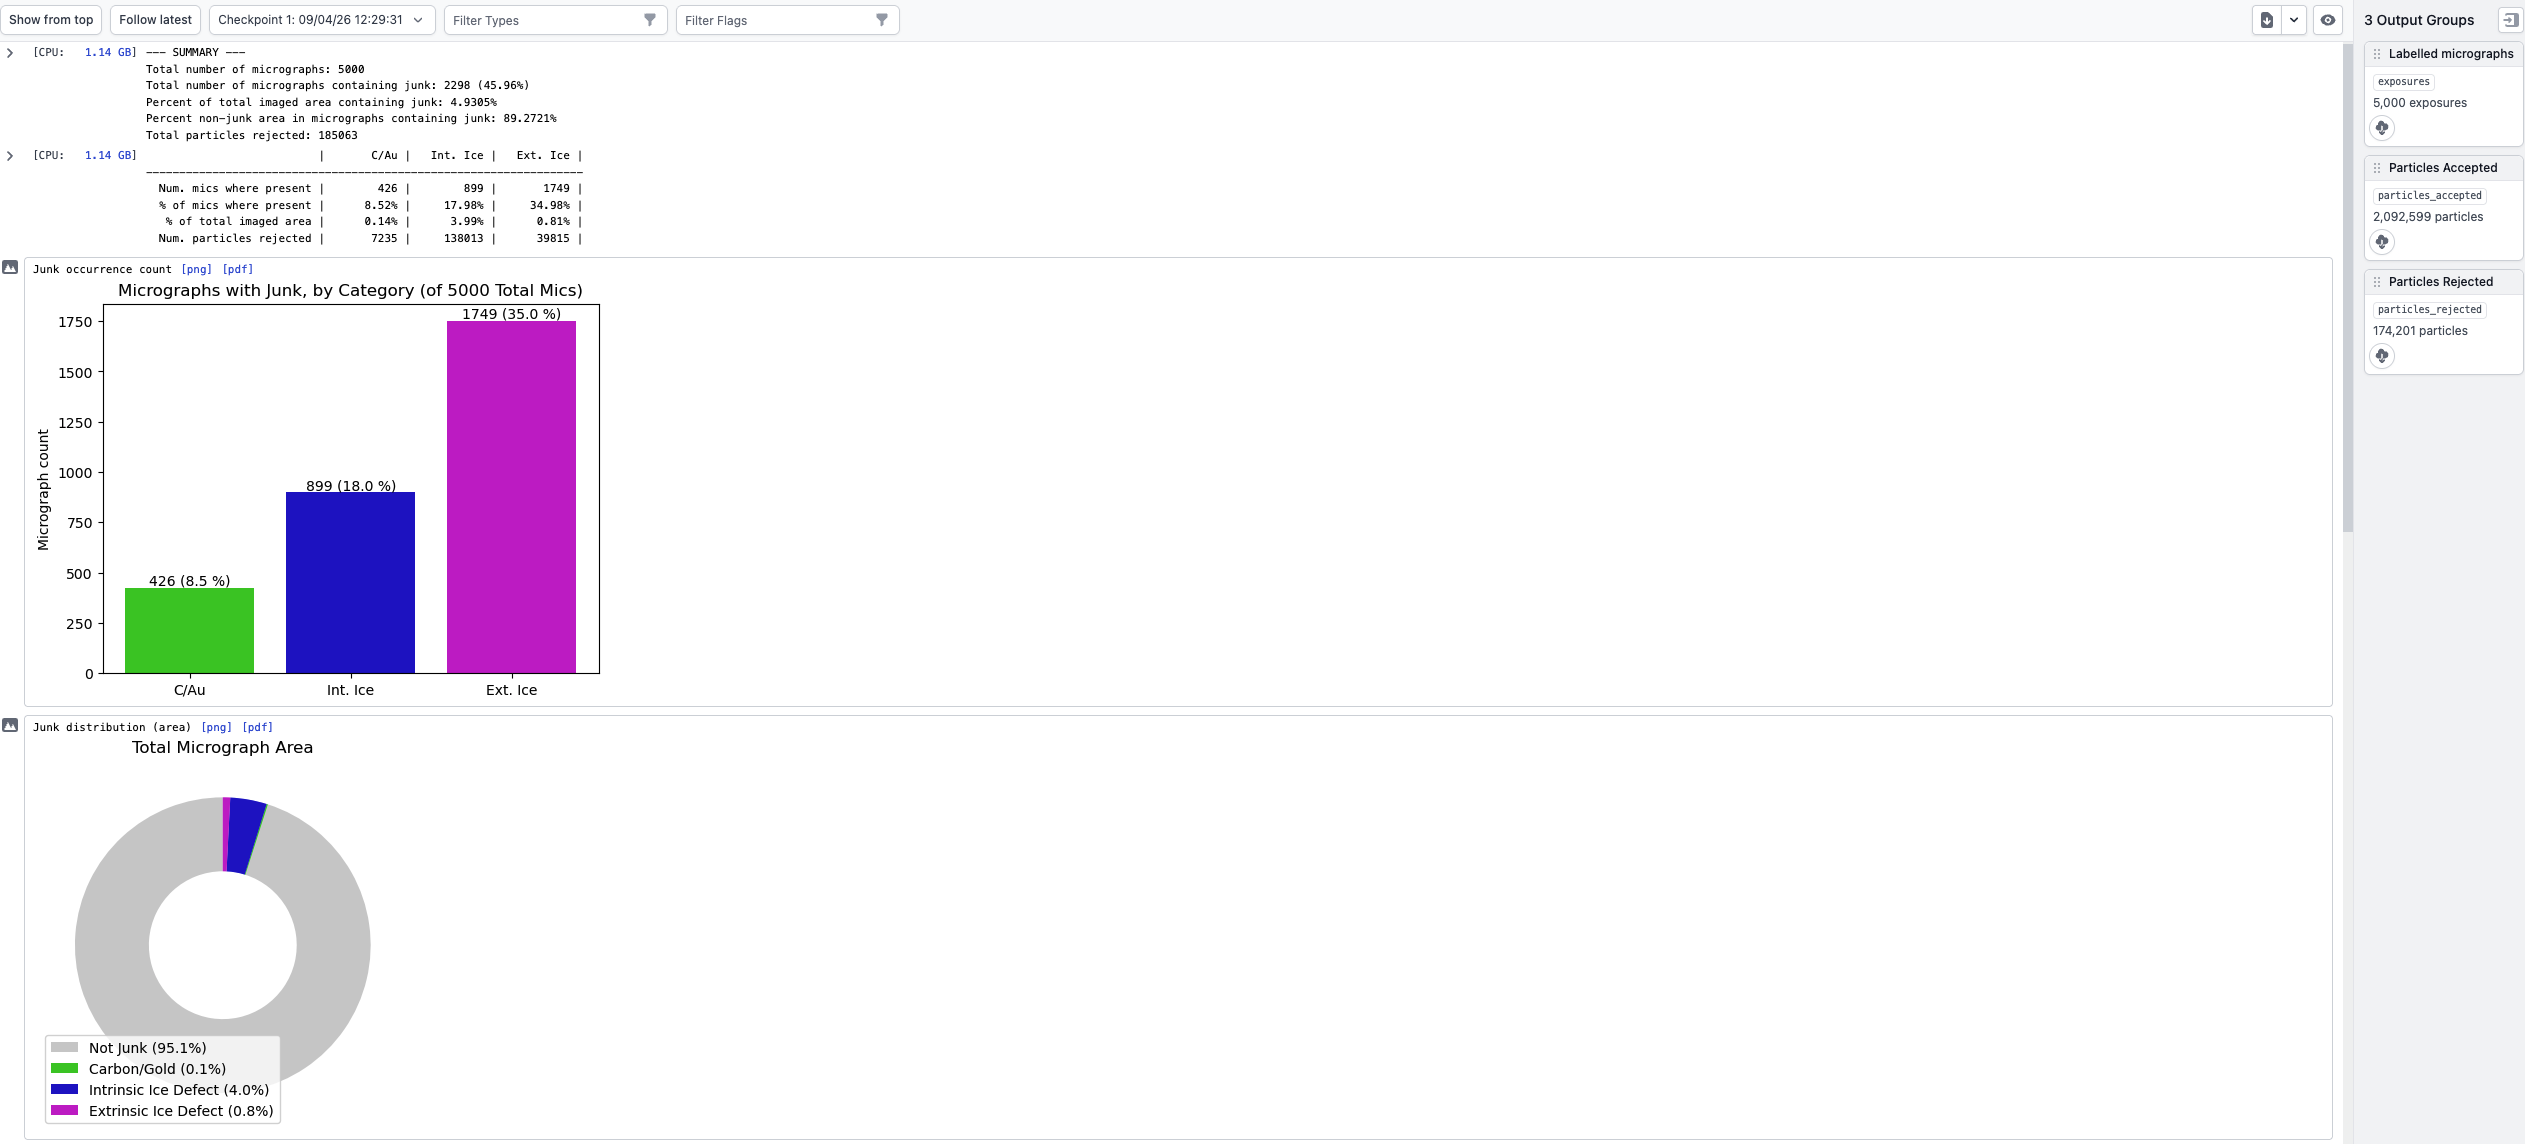Open the Junk occurrence count png link
This screenshot has height=1144, width=2525.
[197, 269]
